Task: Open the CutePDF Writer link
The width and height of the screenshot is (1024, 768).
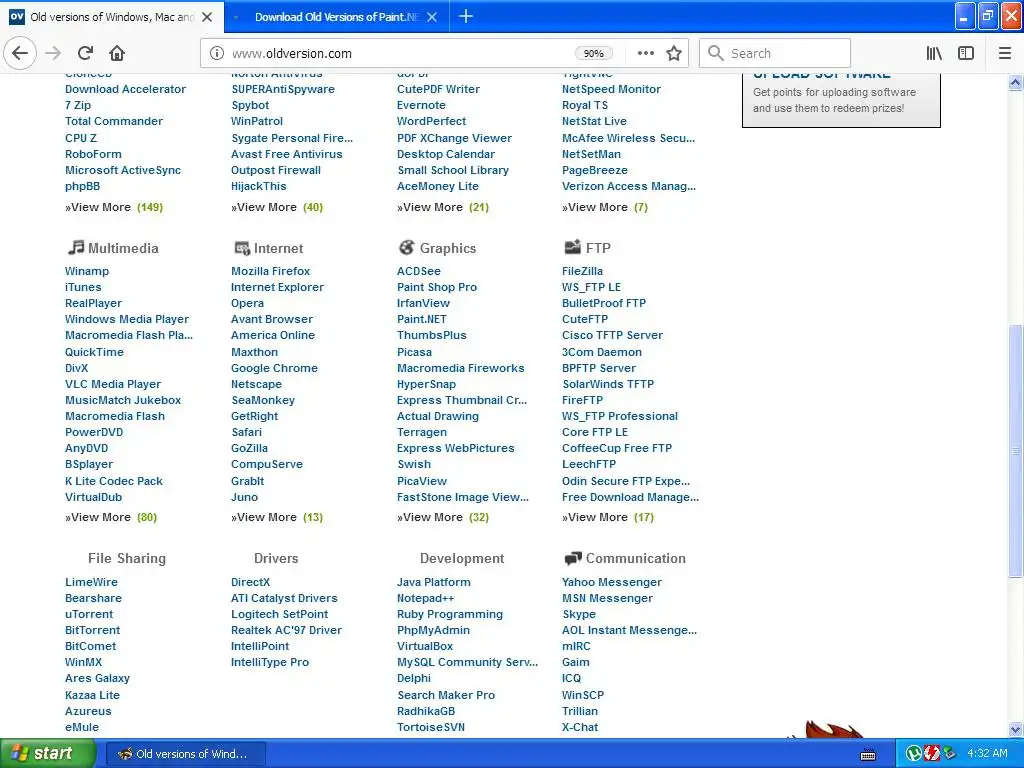Action: pyautogui.click(x=438, y=89)
